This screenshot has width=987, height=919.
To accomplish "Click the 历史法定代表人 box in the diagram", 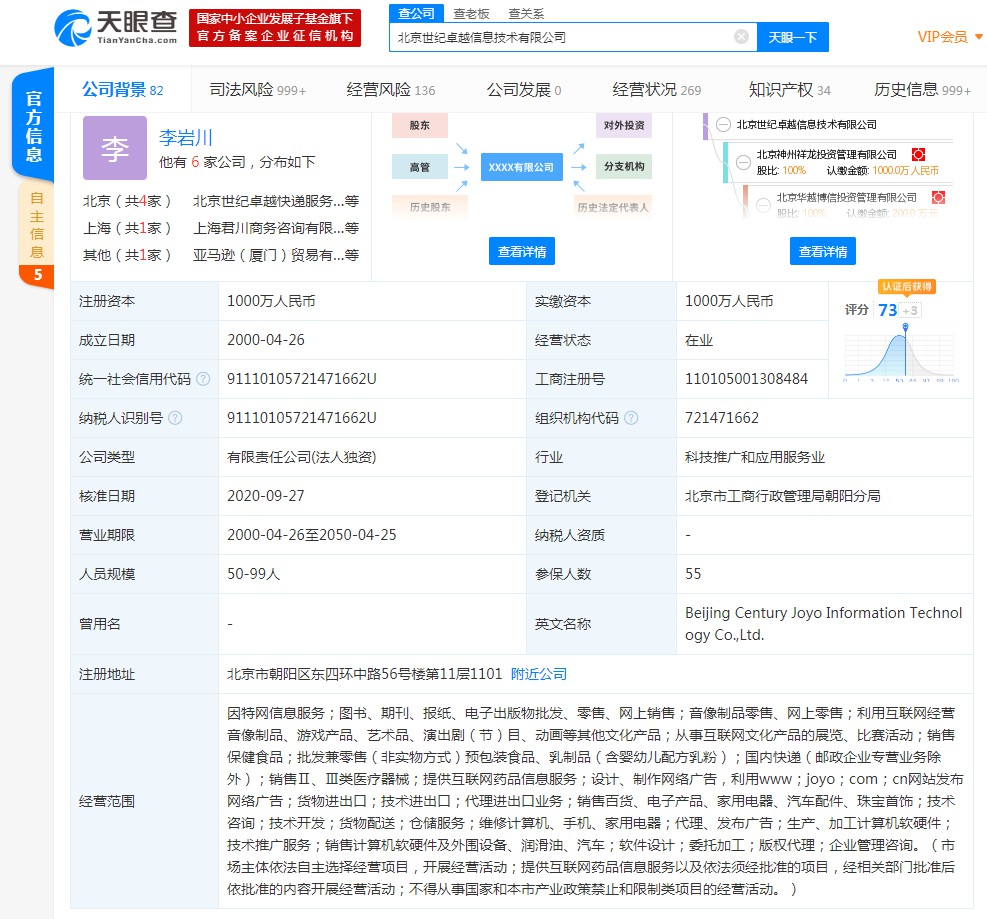I will click(x=612, y=207).
